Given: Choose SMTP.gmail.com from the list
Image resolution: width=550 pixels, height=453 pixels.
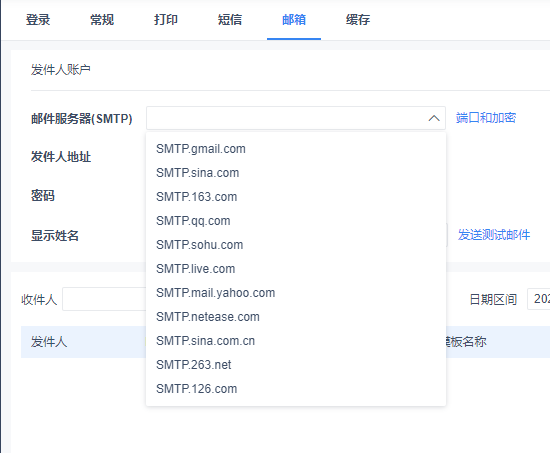Looking at the screenshot, I should (x=296, y=149).
